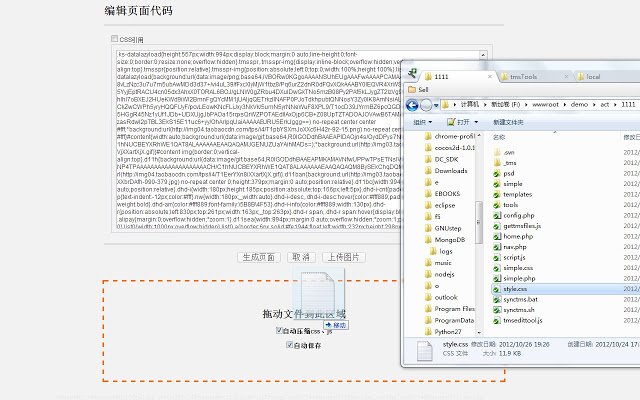
Task: Expand the arrow after wwwroot breadcrumb
Action: [565, 104]
